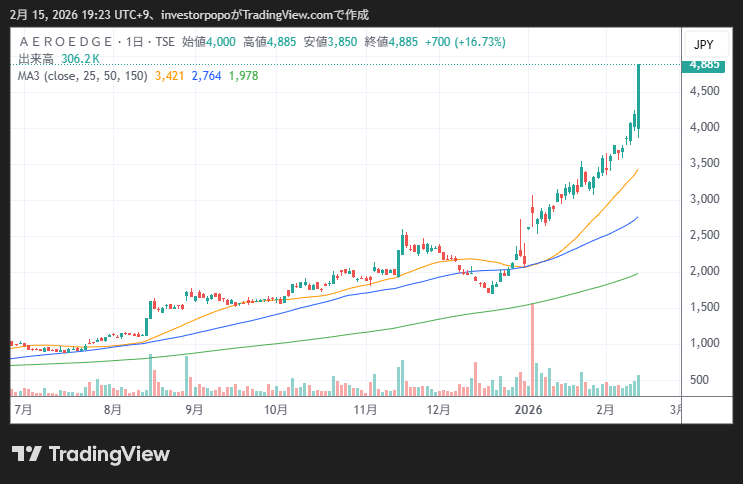Click the 1,500 price axis label

click(x=707, y=307)
